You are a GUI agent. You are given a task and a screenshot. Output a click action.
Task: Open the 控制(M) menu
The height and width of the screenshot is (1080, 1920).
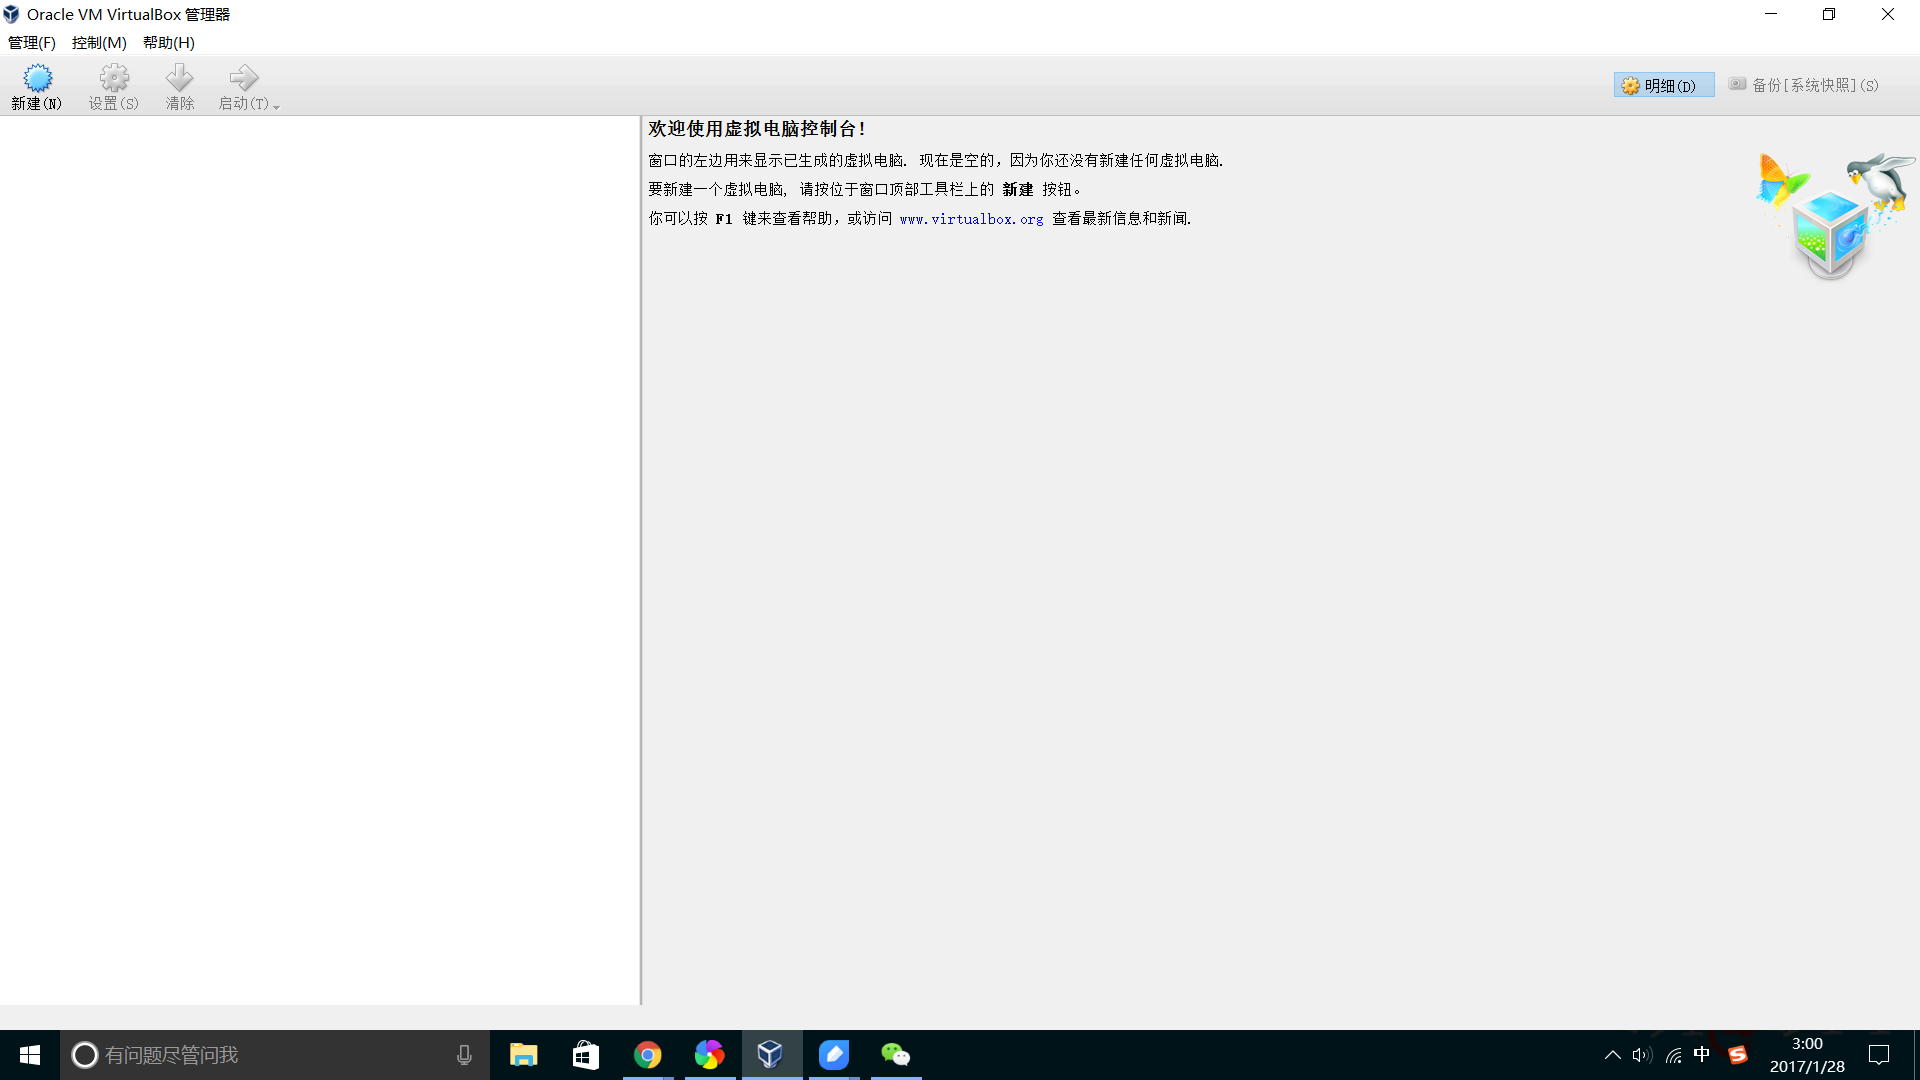(99, 42)
